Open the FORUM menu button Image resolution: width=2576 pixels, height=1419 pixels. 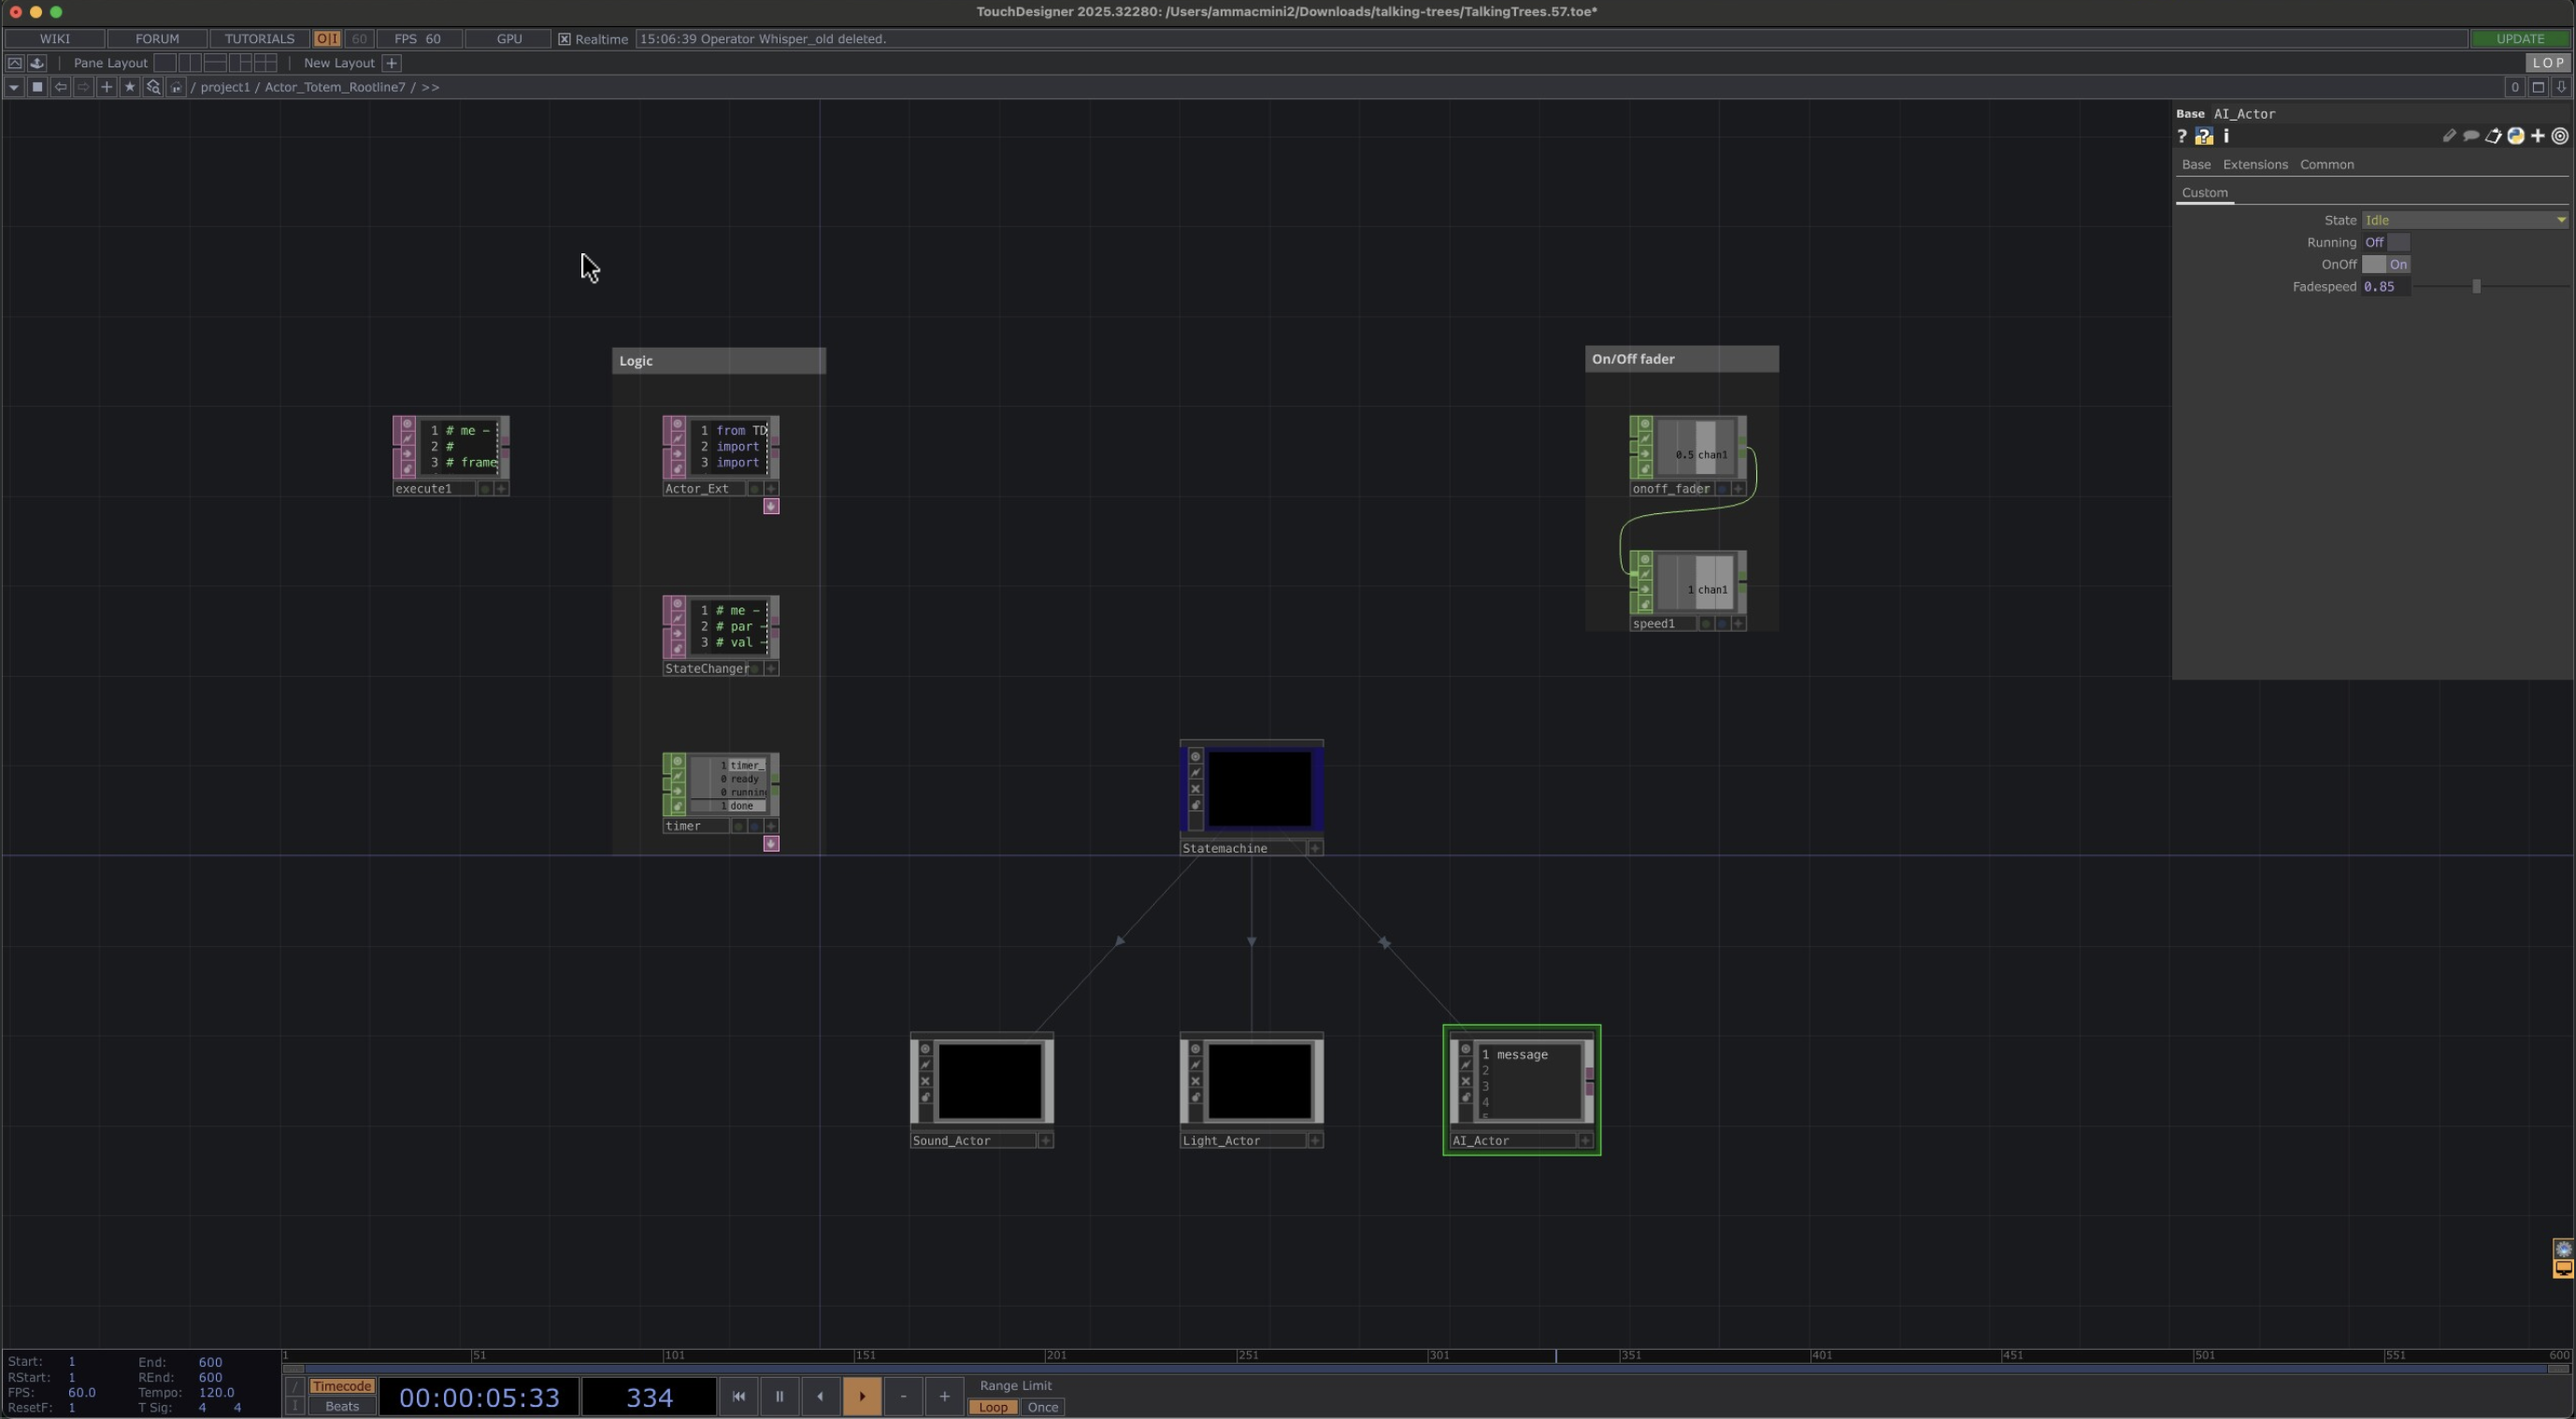click(157, 39)
